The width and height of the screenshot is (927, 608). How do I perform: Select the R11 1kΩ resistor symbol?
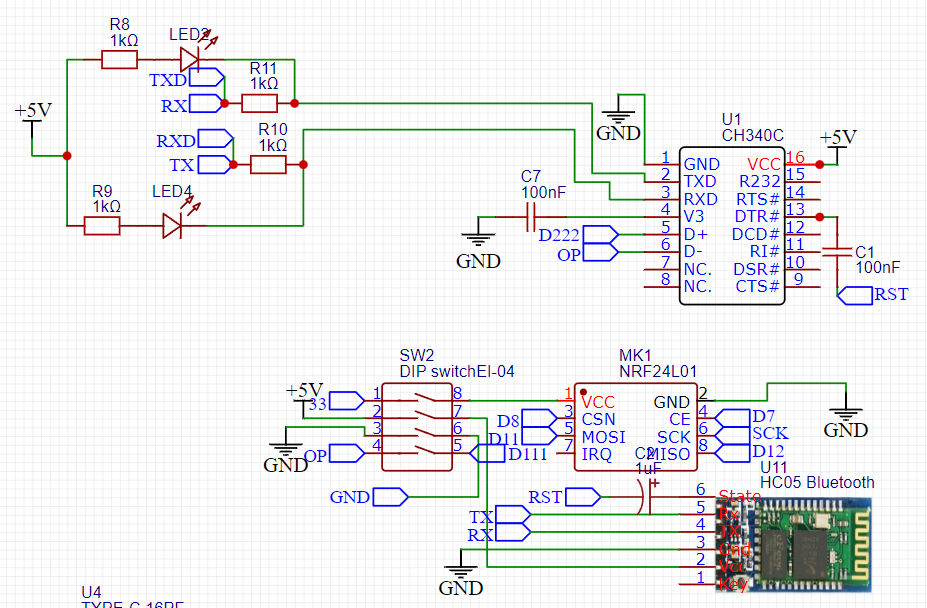260,104
